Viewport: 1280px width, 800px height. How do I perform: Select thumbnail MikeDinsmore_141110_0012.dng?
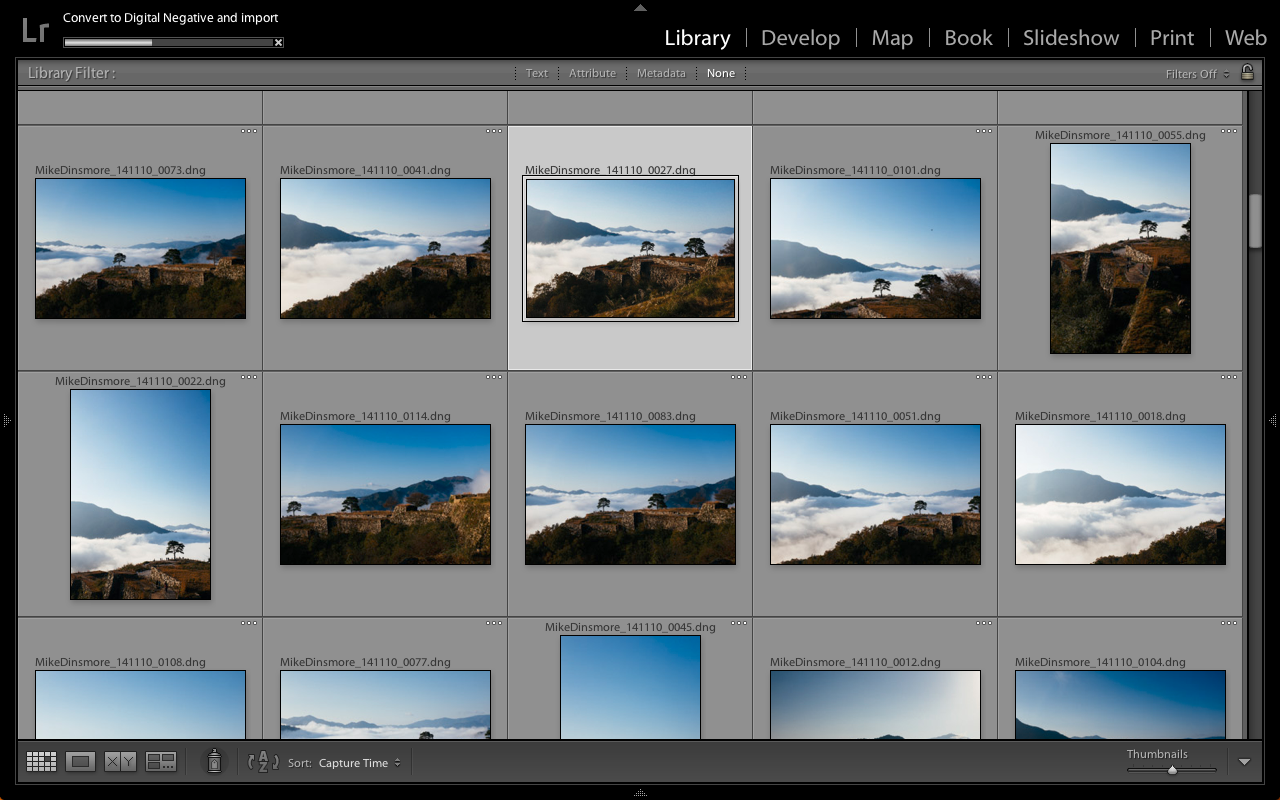tap(875, 705)
